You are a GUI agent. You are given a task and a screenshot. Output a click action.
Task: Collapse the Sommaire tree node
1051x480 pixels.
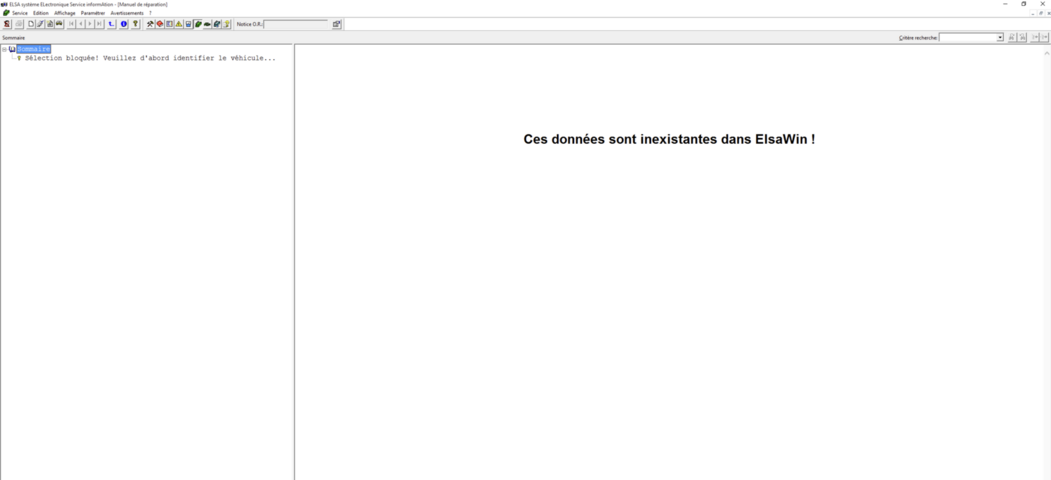[x=5, y=49]
